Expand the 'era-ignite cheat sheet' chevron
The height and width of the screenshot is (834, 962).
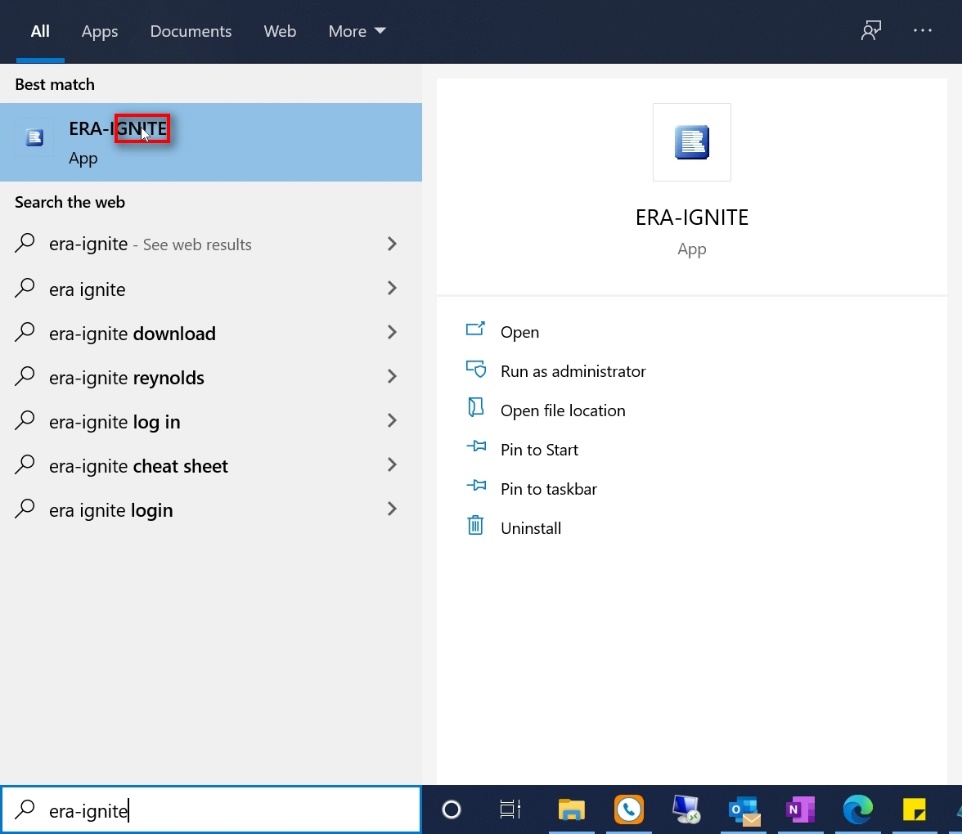(392, 465)
